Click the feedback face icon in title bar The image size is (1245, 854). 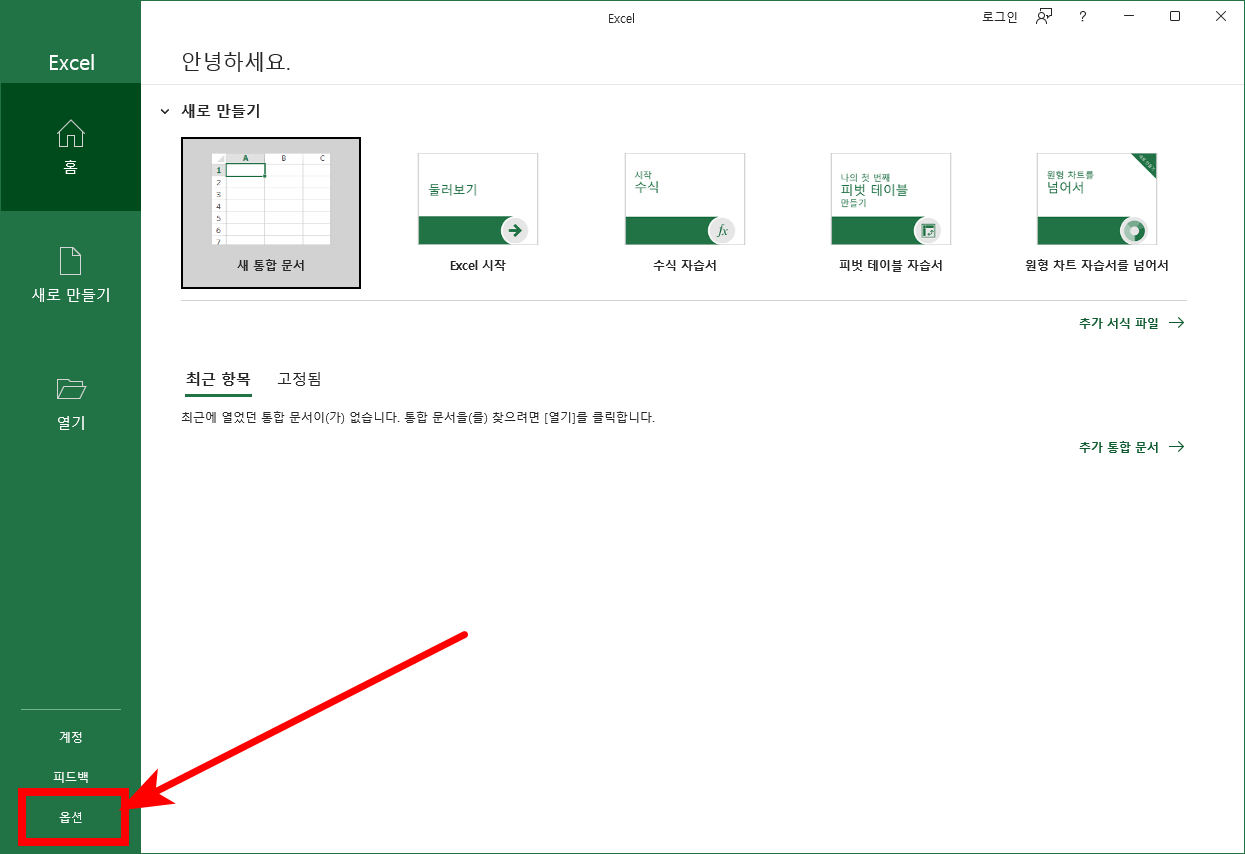click(x=1044, y=17)
